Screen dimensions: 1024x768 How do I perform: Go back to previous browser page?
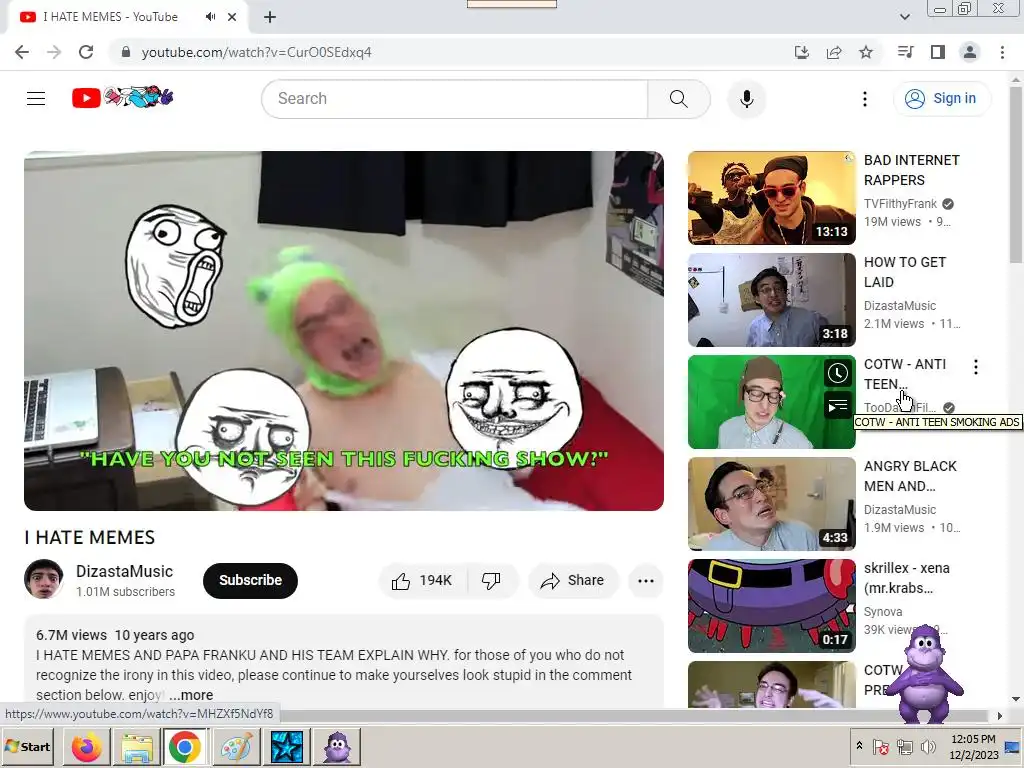[22, 52]
